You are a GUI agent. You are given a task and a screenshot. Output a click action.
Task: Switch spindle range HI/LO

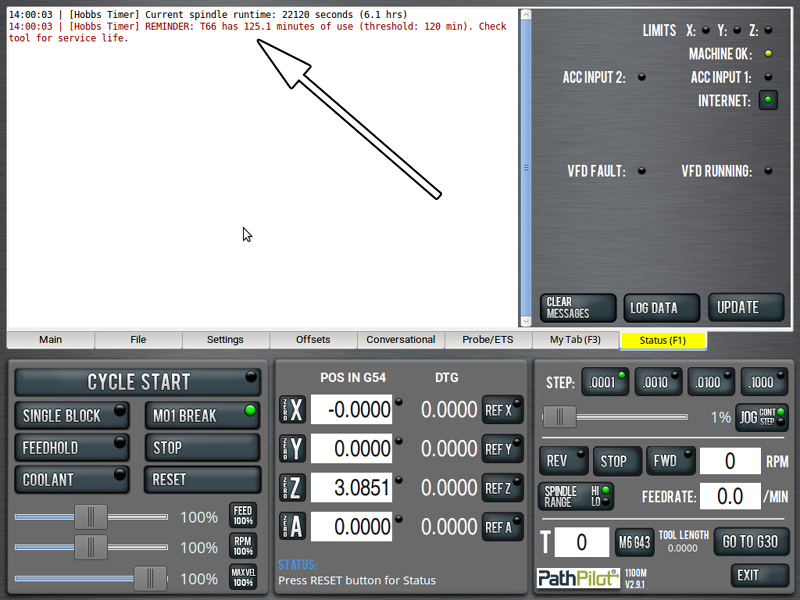point(577,496)
